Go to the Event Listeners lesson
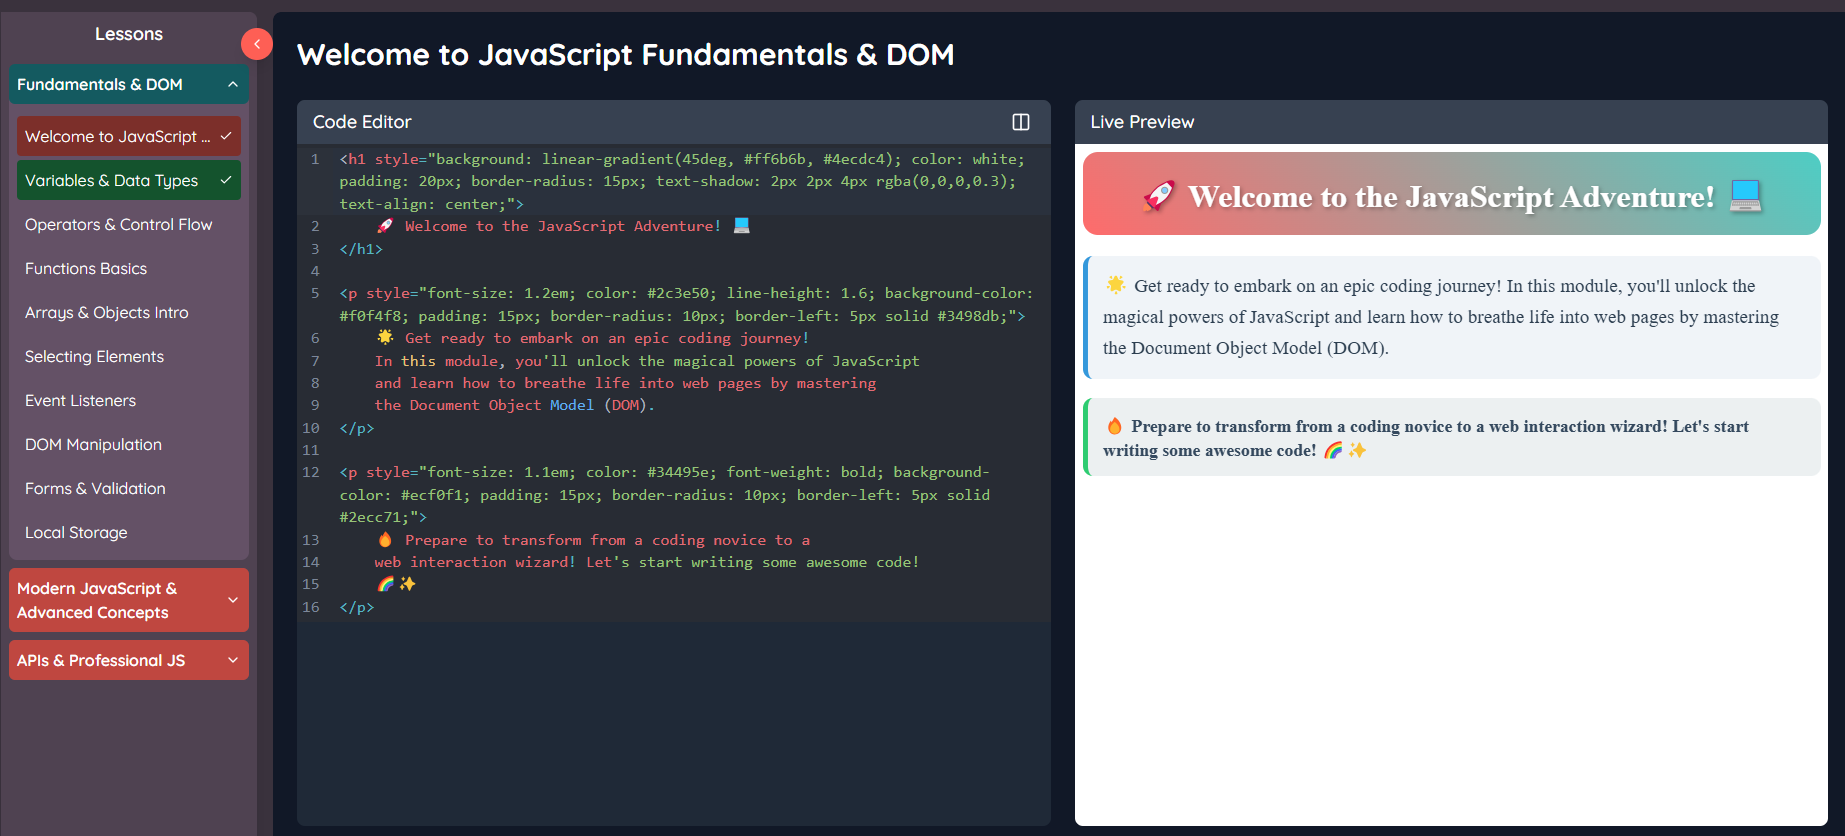This screenshot has height=836, width=1845. coord(129,400)
